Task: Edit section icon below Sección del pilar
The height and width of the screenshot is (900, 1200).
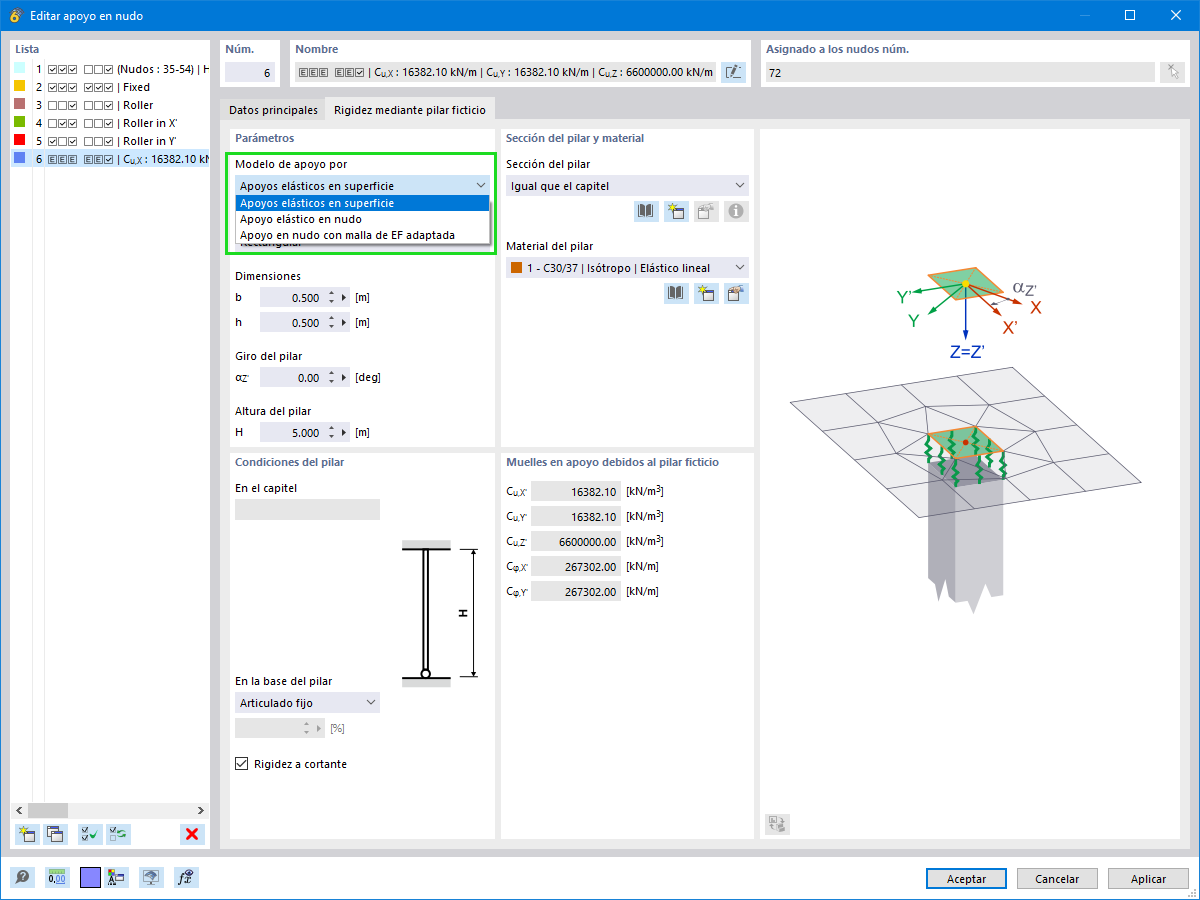Action: tap(707, 211)
